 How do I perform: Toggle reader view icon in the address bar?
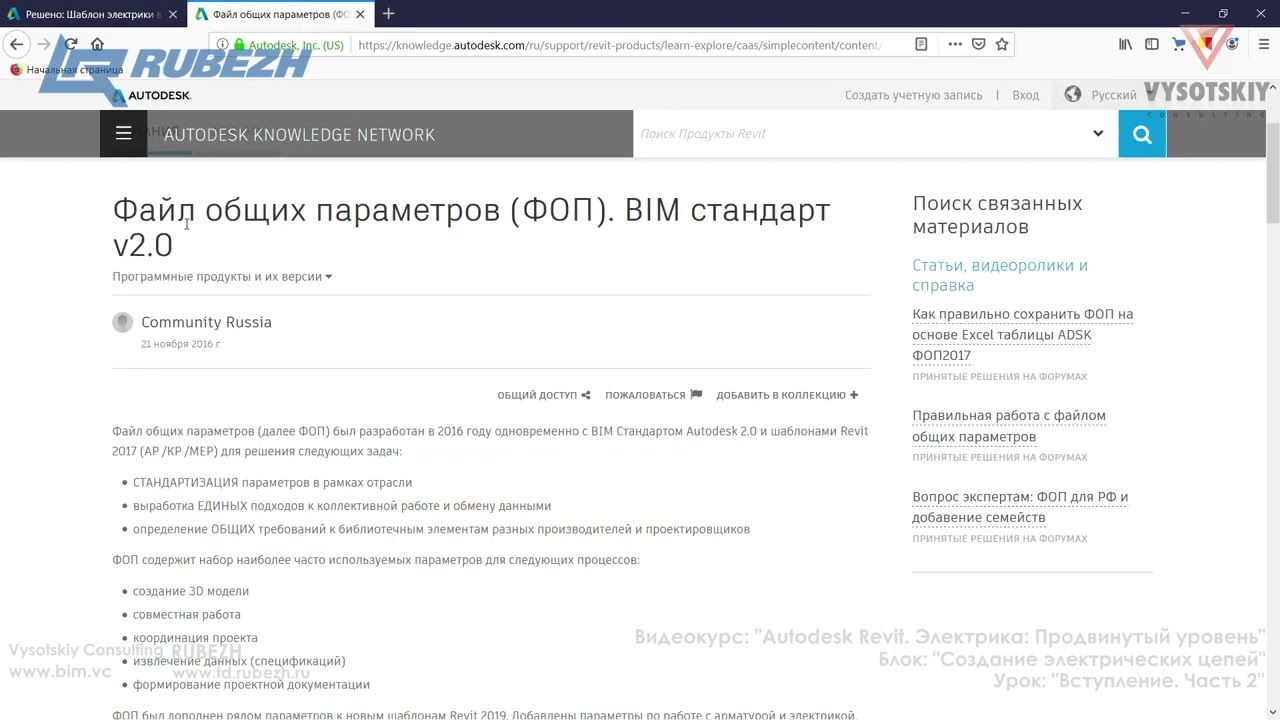(x=921, y=44)
